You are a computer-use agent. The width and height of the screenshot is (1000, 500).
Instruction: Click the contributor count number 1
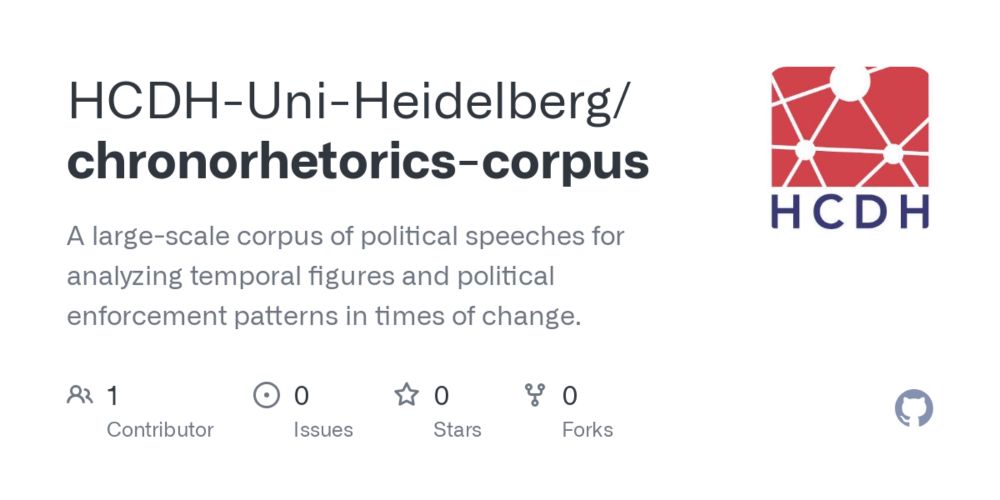112,396
